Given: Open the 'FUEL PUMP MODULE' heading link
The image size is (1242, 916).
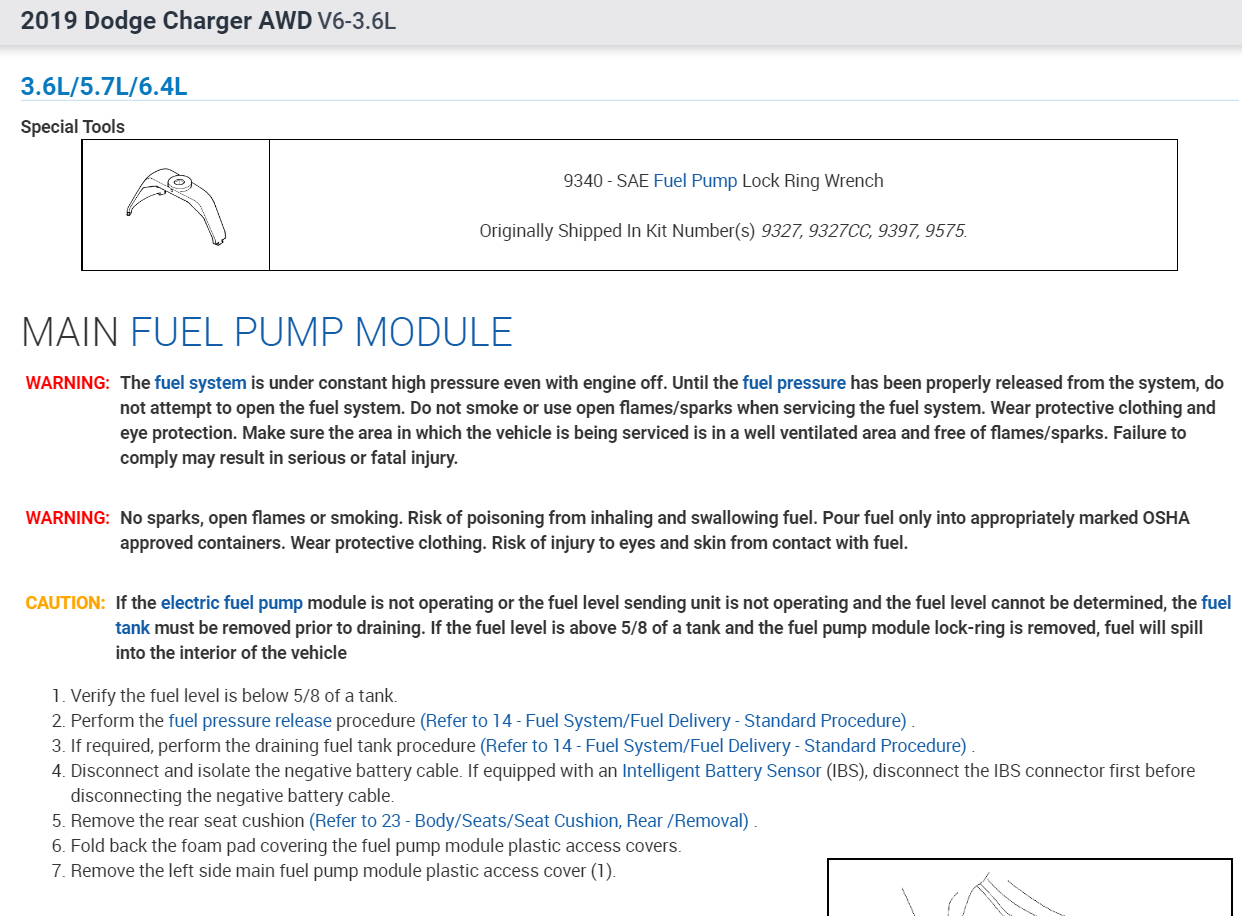Looking at the screenshot, I should 321,332.
